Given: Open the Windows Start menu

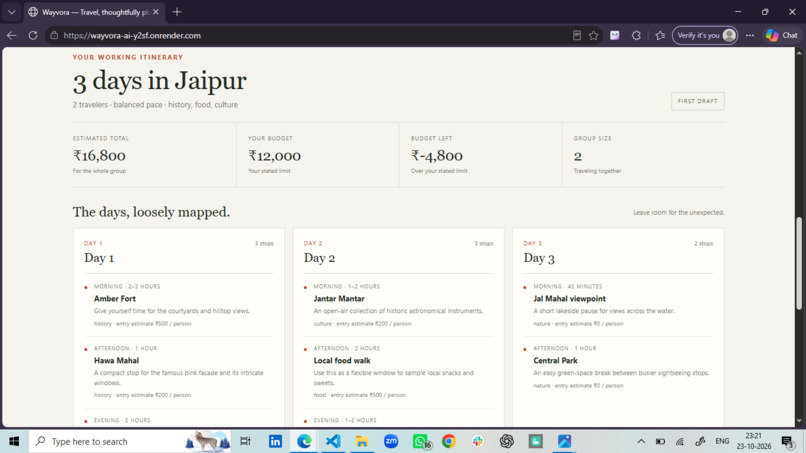Looking at the screenshot, I should (14, 441).
